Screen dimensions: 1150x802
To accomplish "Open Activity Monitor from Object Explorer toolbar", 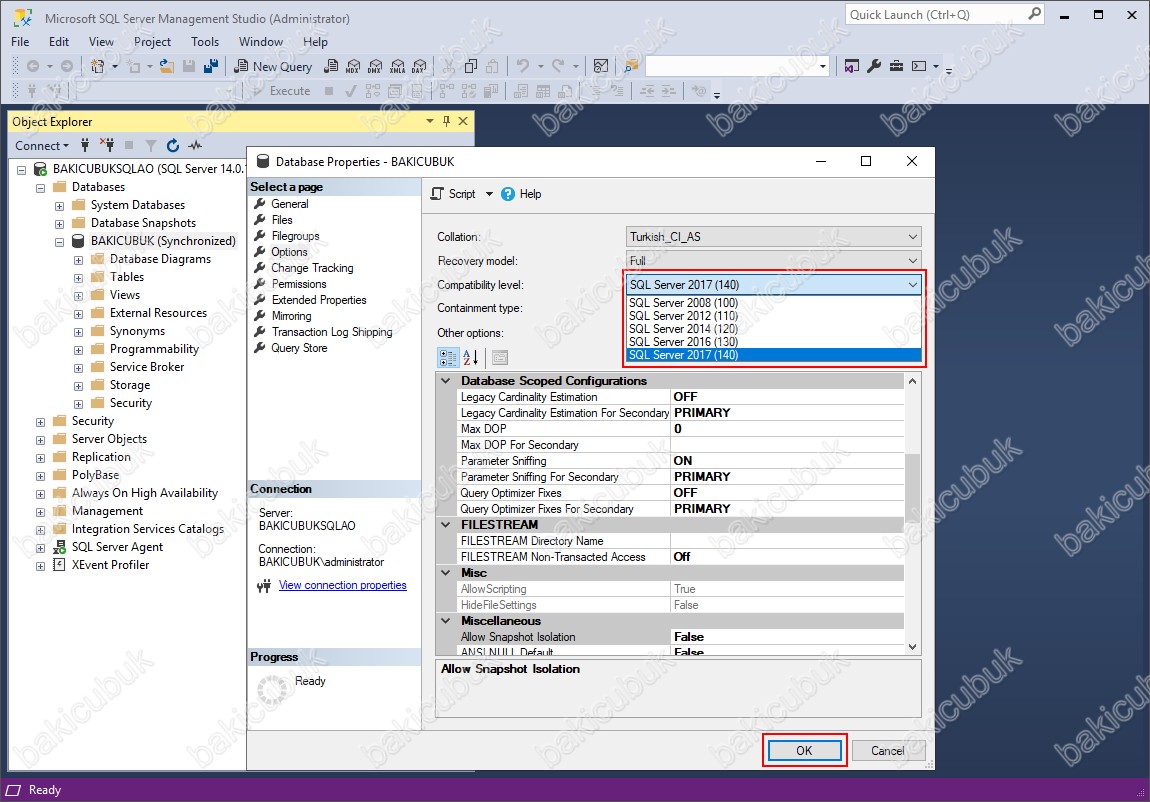I will [195, 145].
